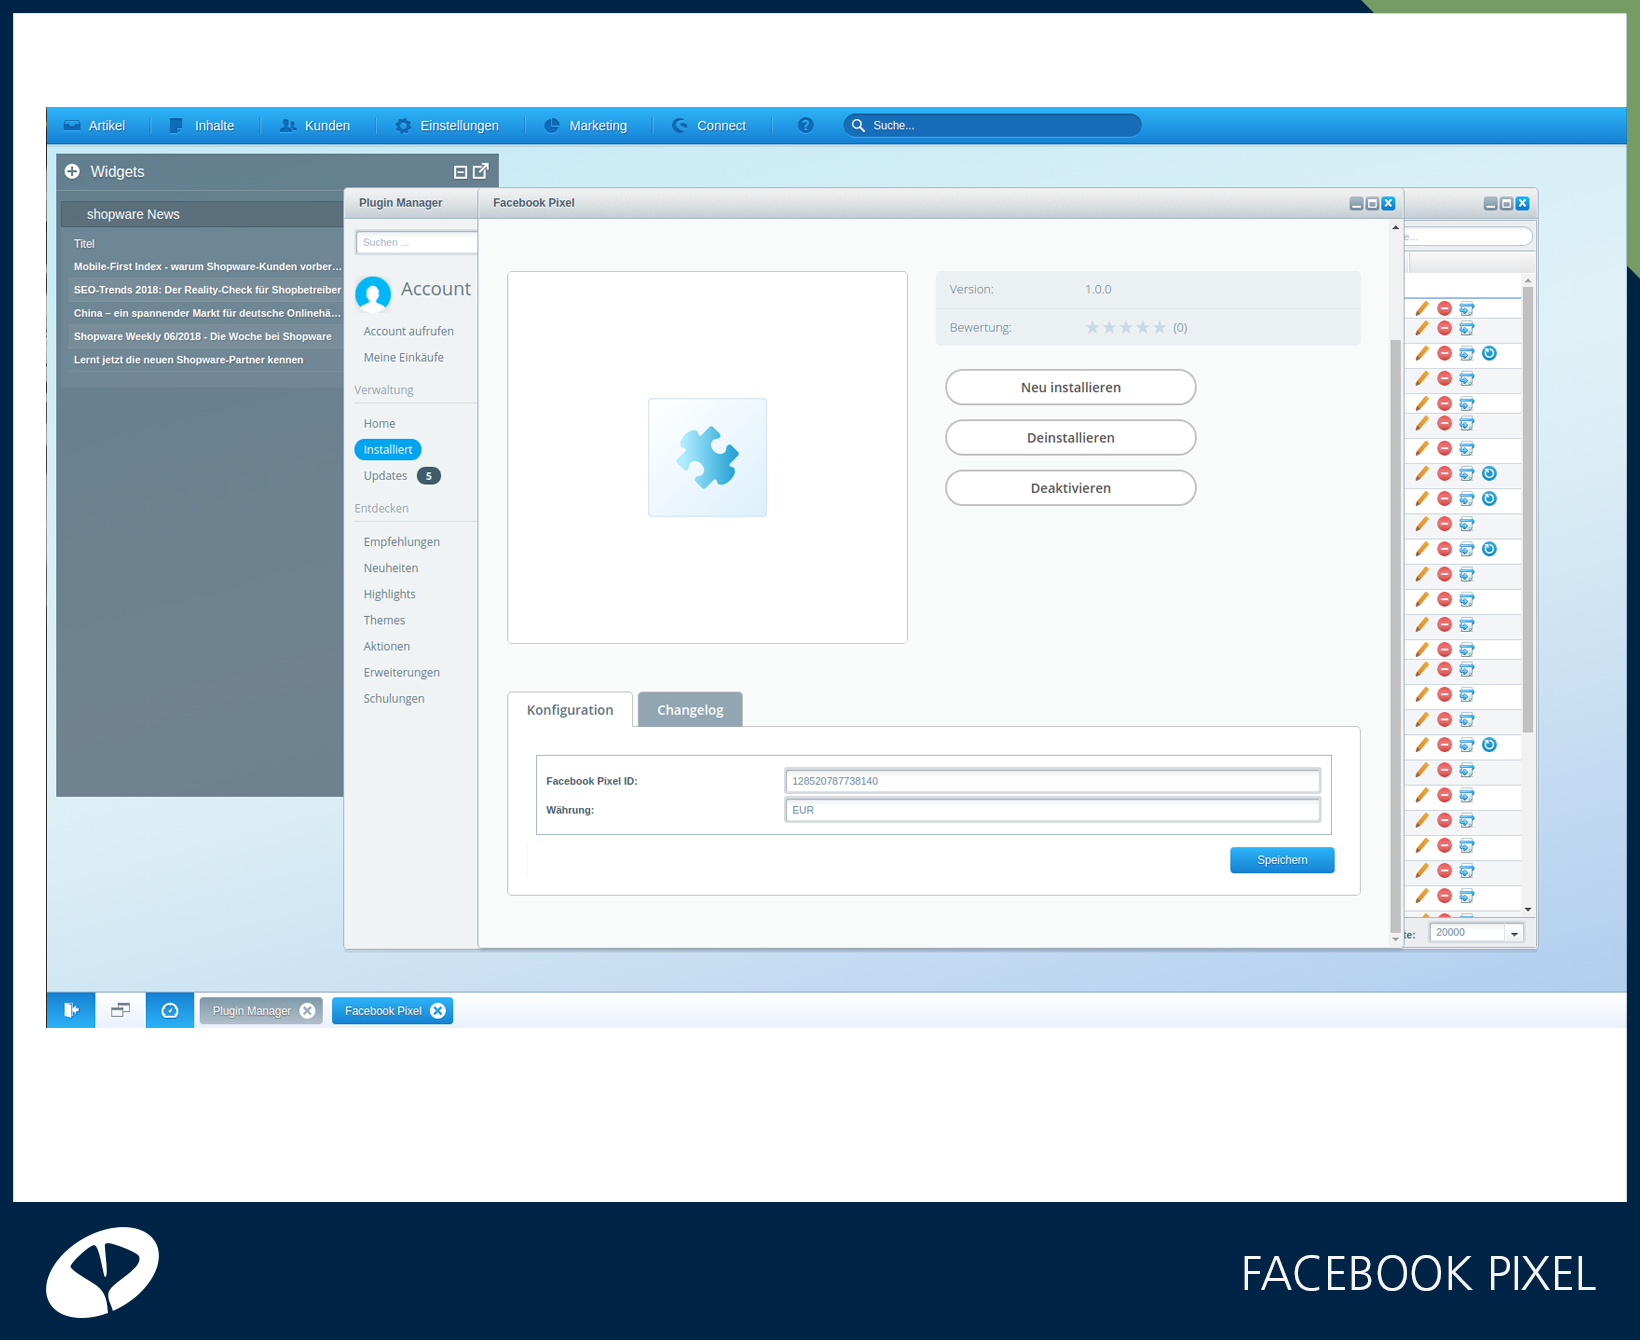The height and width of the screenshot is (1340, 1640).
Task: Open the Inhalte menu
Action: click(x=201, y=125)
